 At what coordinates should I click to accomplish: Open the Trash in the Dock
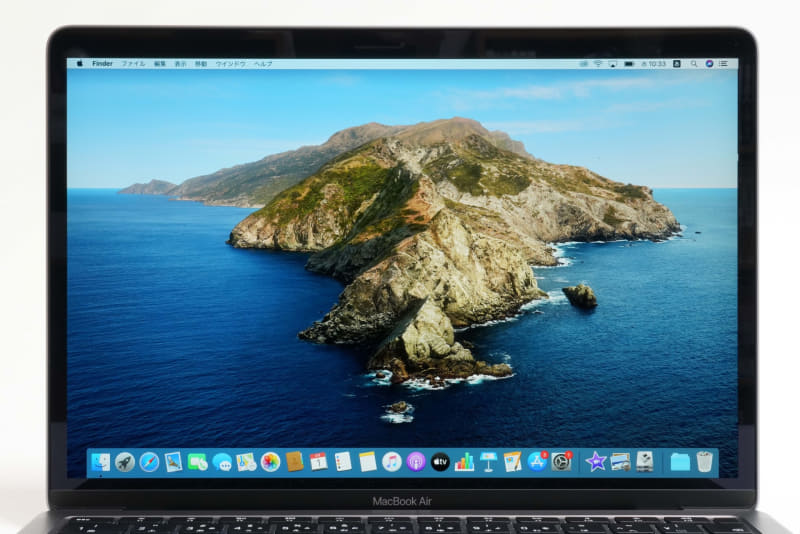(705, 462)
